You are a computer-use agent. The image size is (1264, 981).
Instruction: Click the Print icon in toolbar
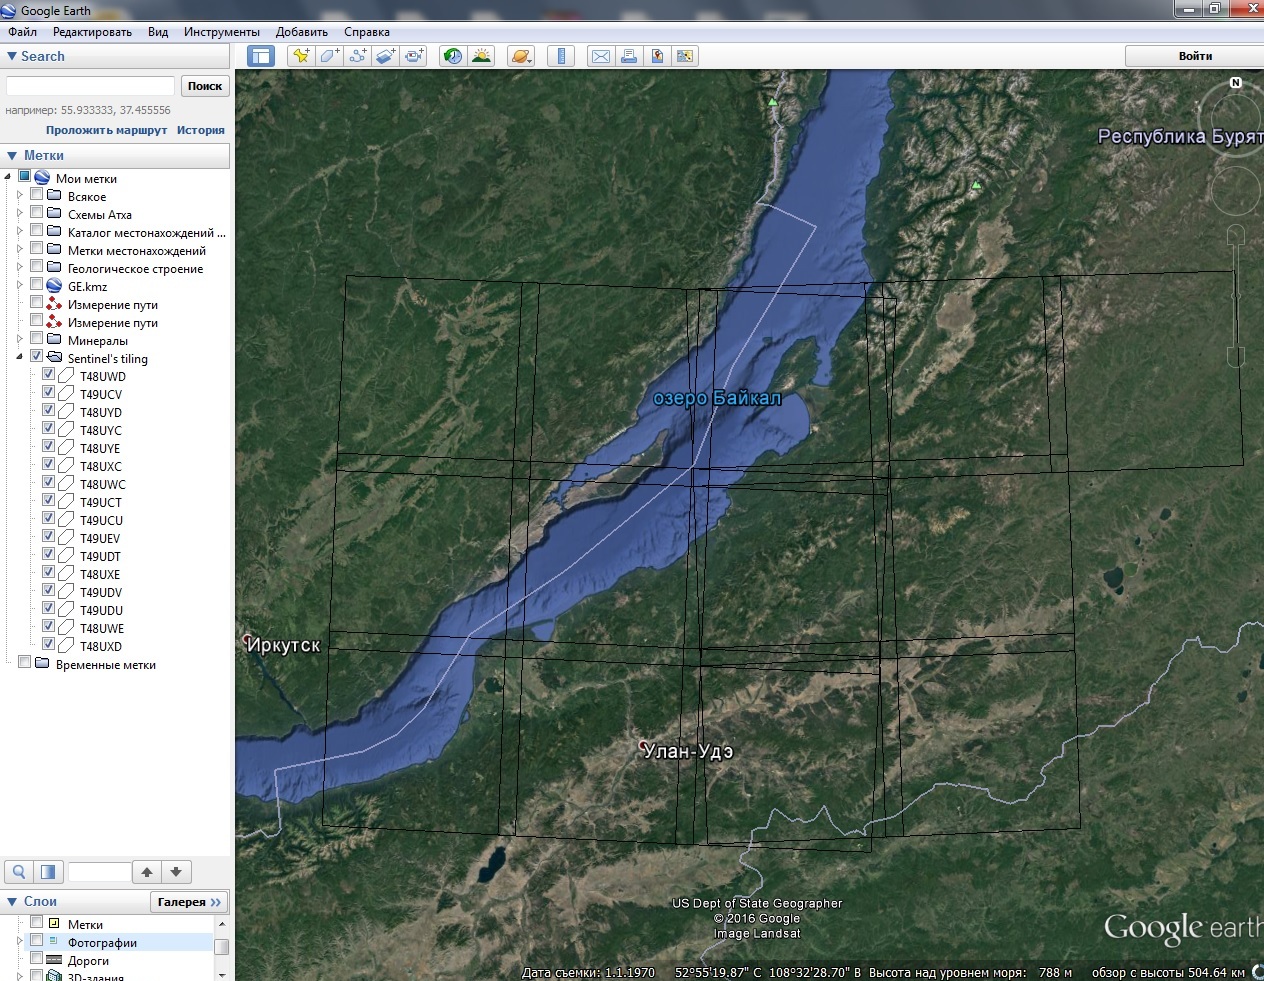(x=629, y=56)
